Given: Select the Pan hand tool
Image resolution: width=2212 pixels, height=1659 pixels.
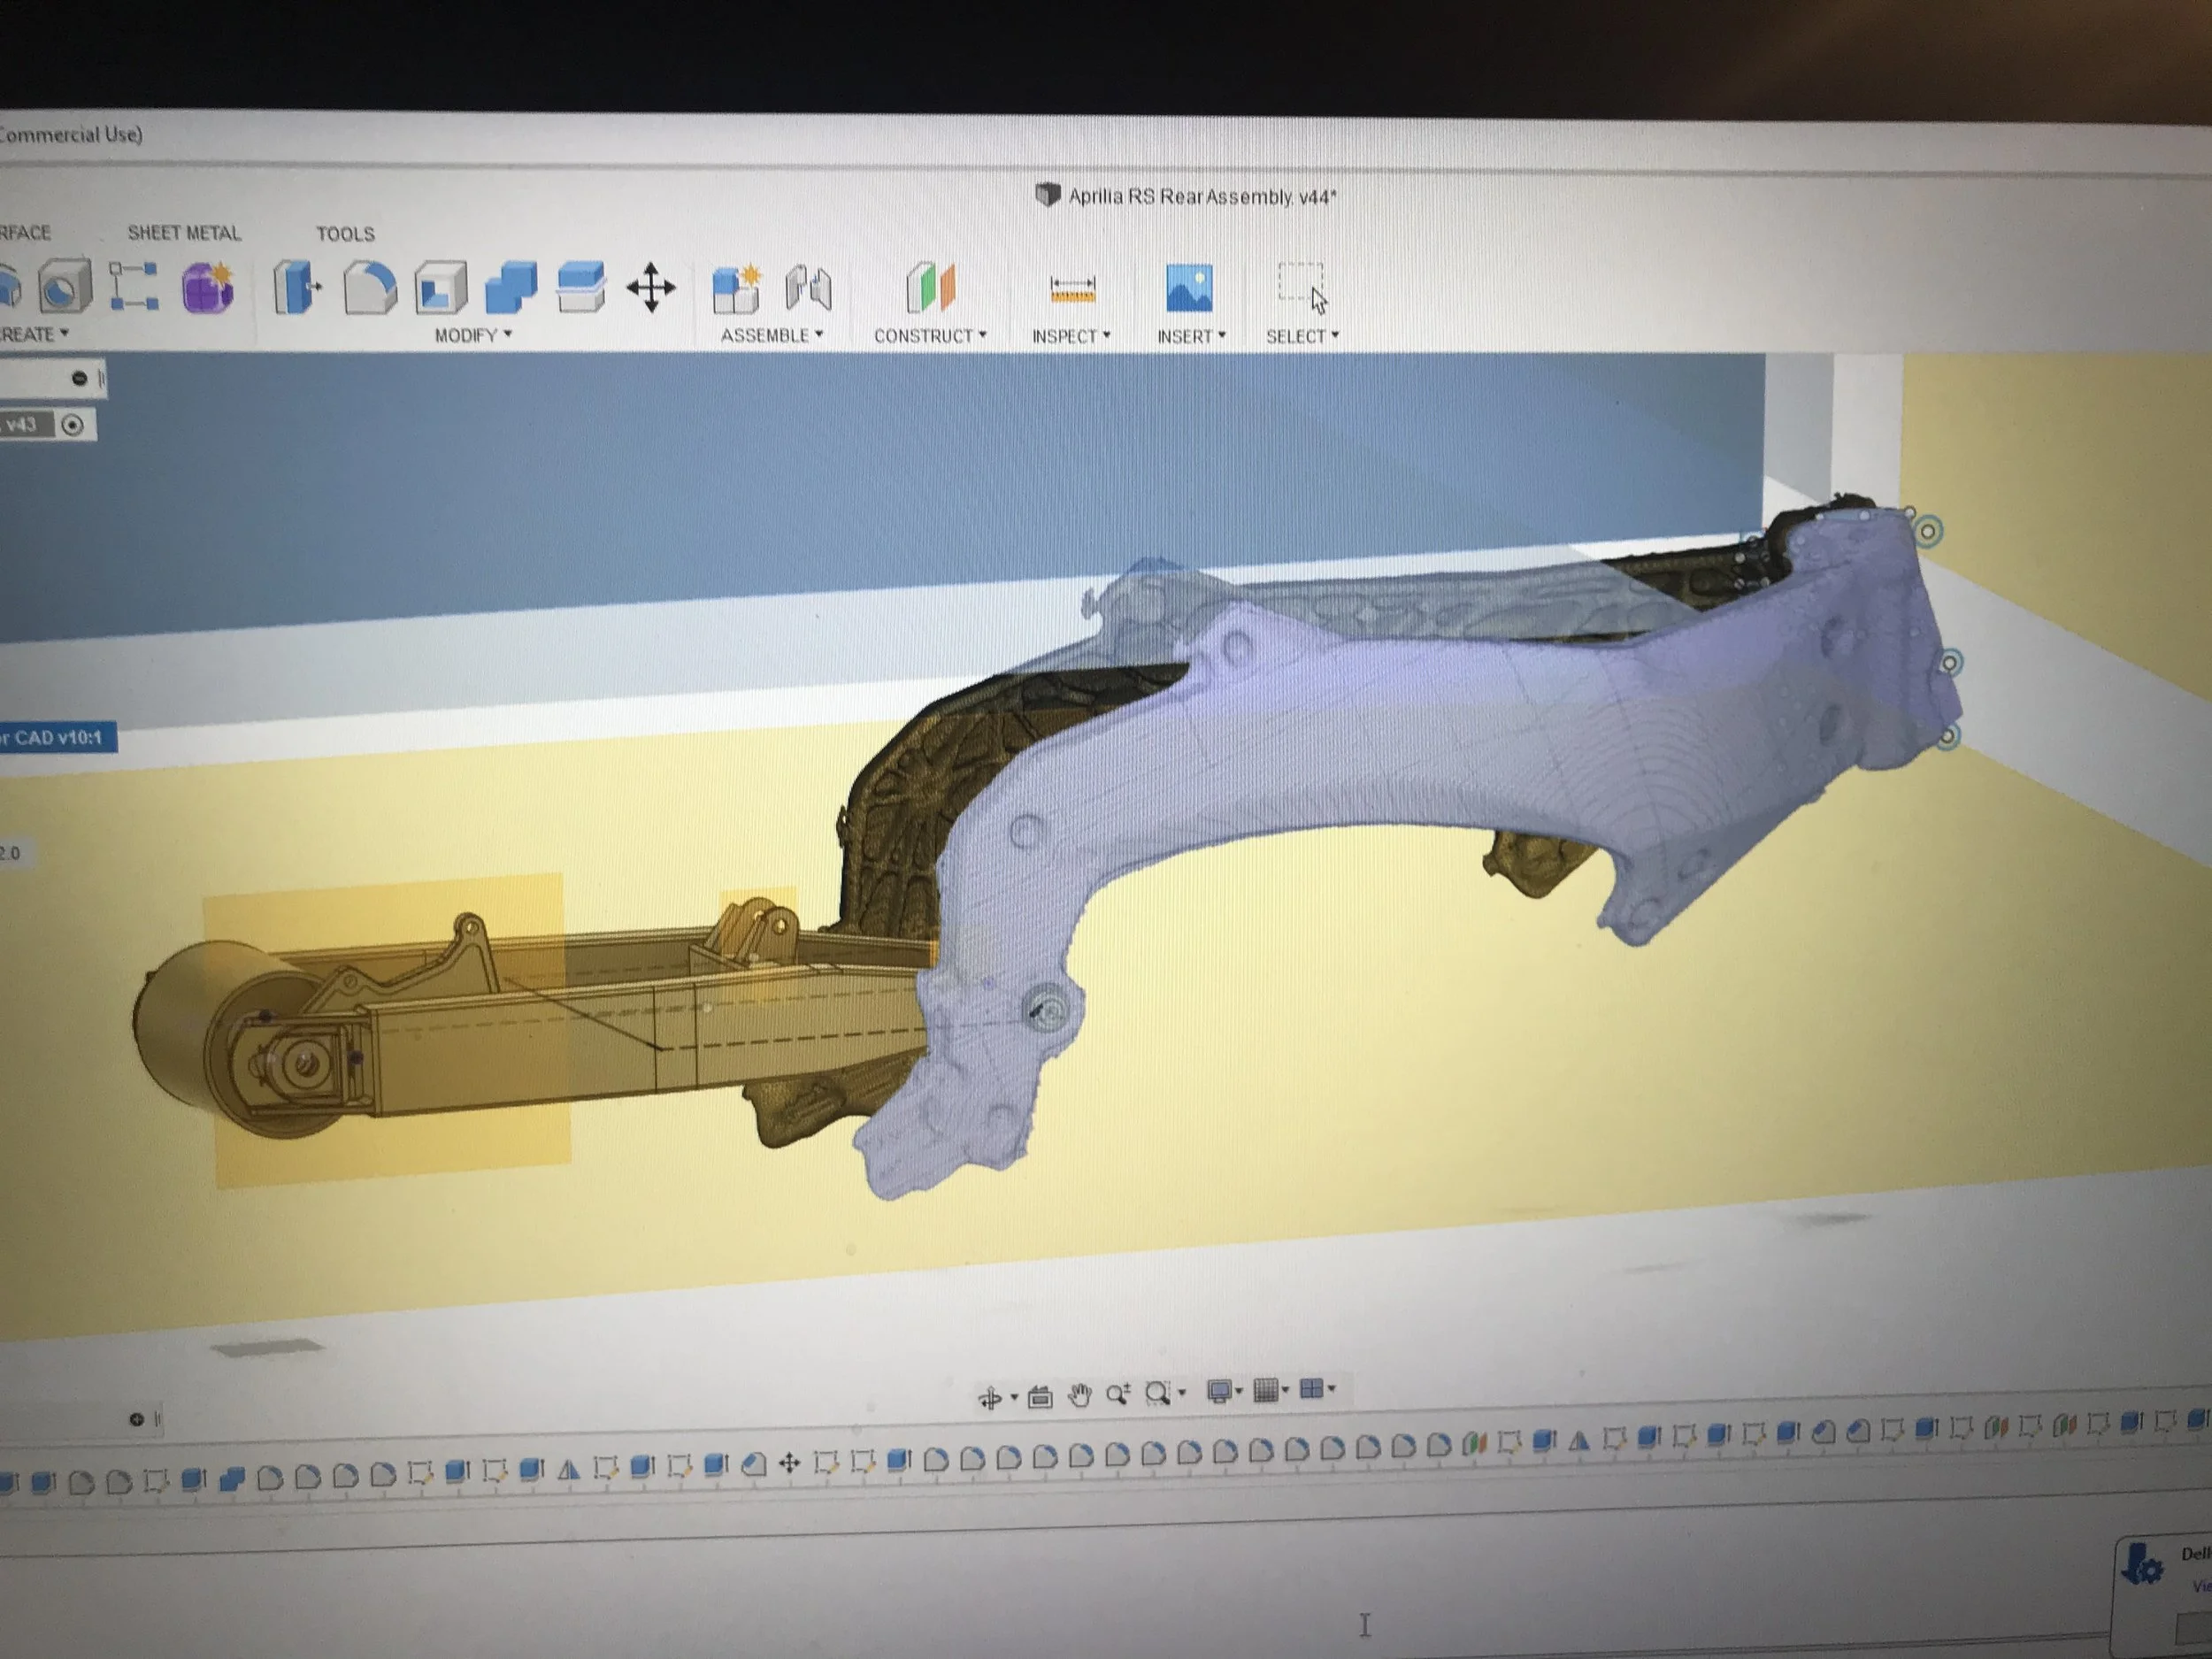Looking at the screenshot, I should pos(1079,1395).
